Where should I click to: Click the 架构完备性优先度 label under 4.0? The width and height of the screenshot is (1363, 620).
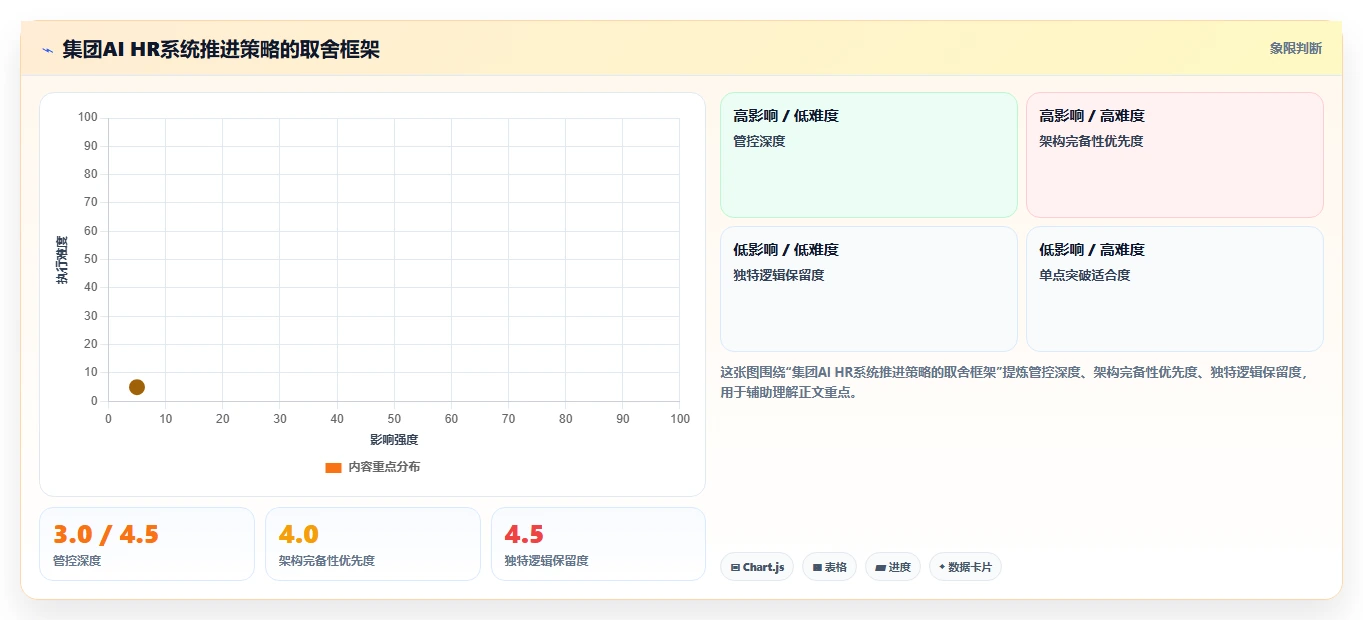click(327, 561)
